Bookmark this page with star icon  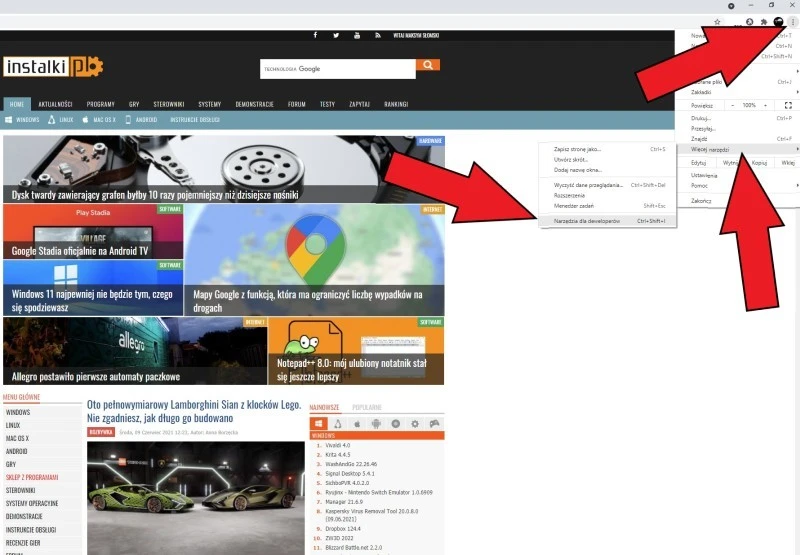(717, 21)
